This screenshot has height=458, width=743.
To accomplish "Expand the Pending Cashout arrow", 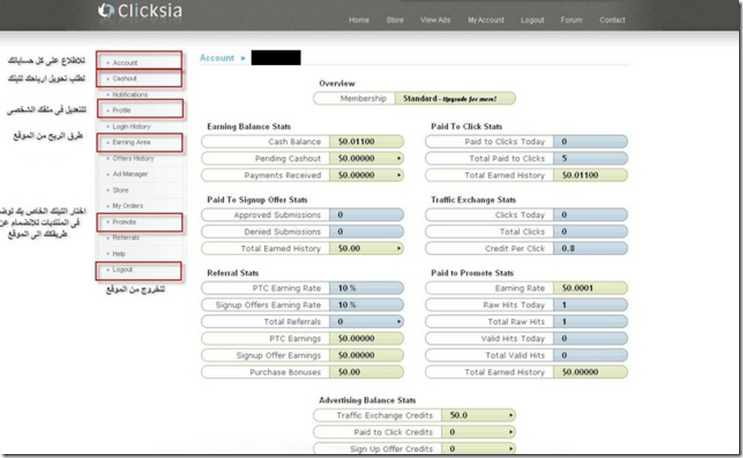I will 399,159.
